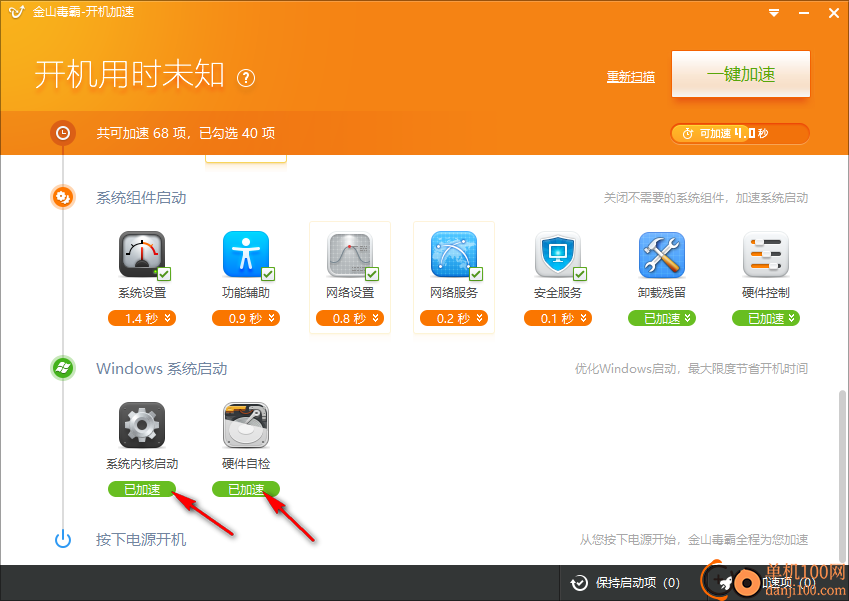The image size is (849, 601).
Task: Click the 网络设置 label
Action: click(x=350, y=293)
